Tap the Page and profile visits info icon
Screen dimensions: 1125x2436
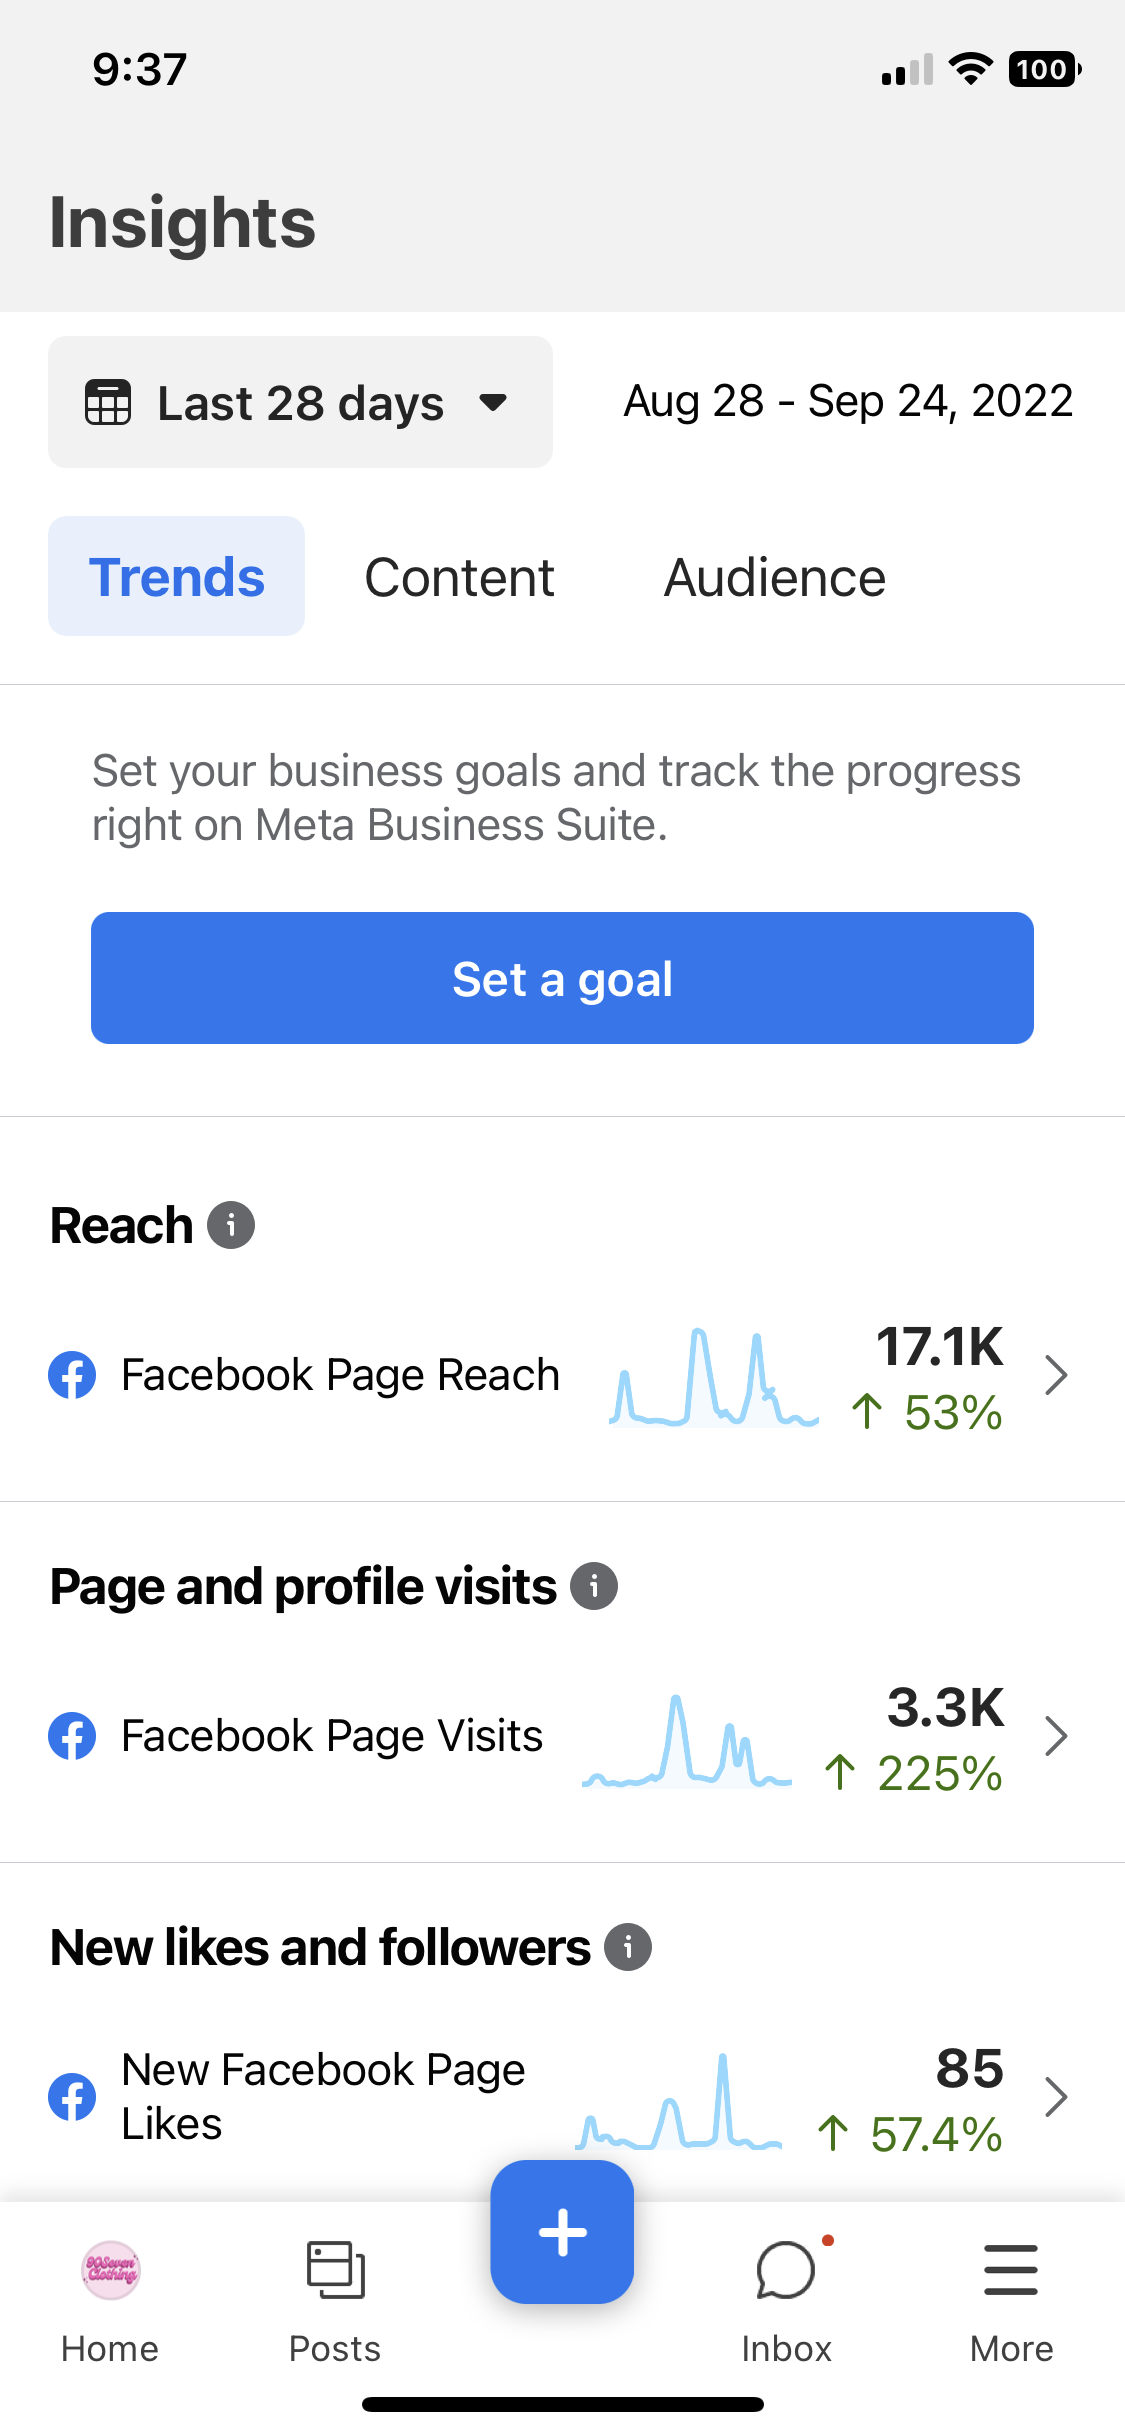594,1586
